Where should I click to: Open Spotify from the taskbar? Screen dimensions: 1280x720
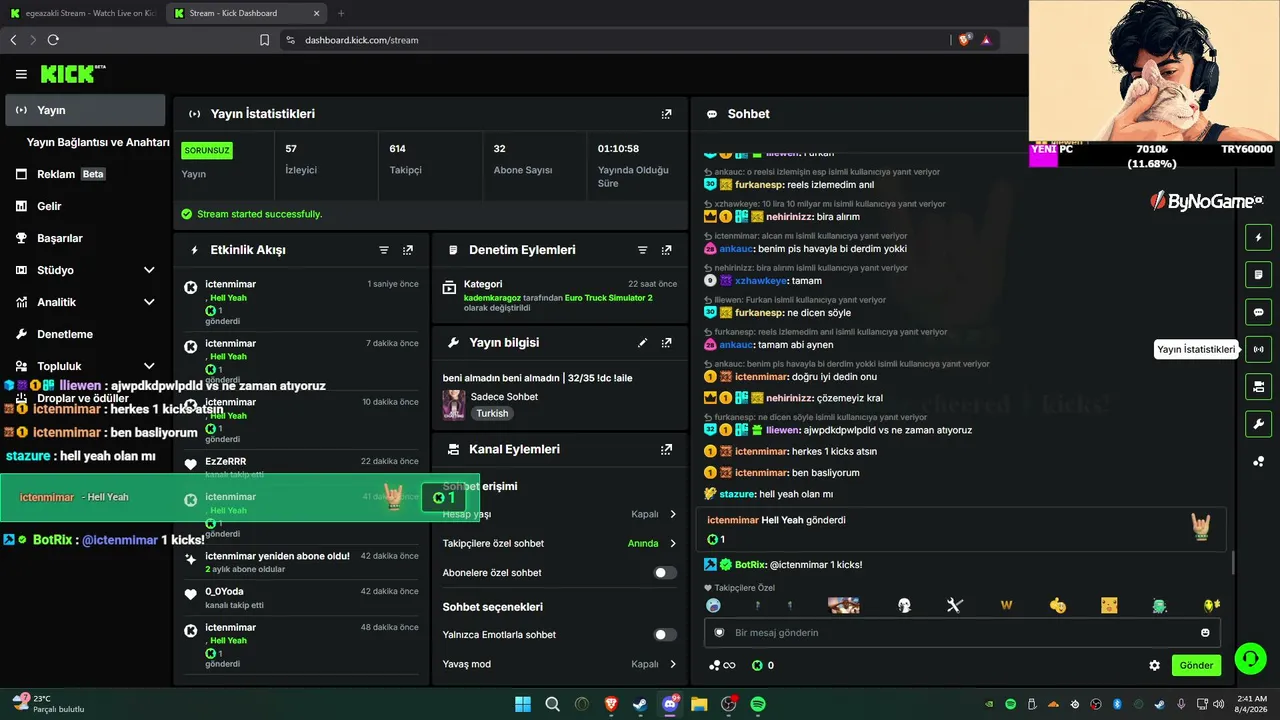tap(758, 704)
